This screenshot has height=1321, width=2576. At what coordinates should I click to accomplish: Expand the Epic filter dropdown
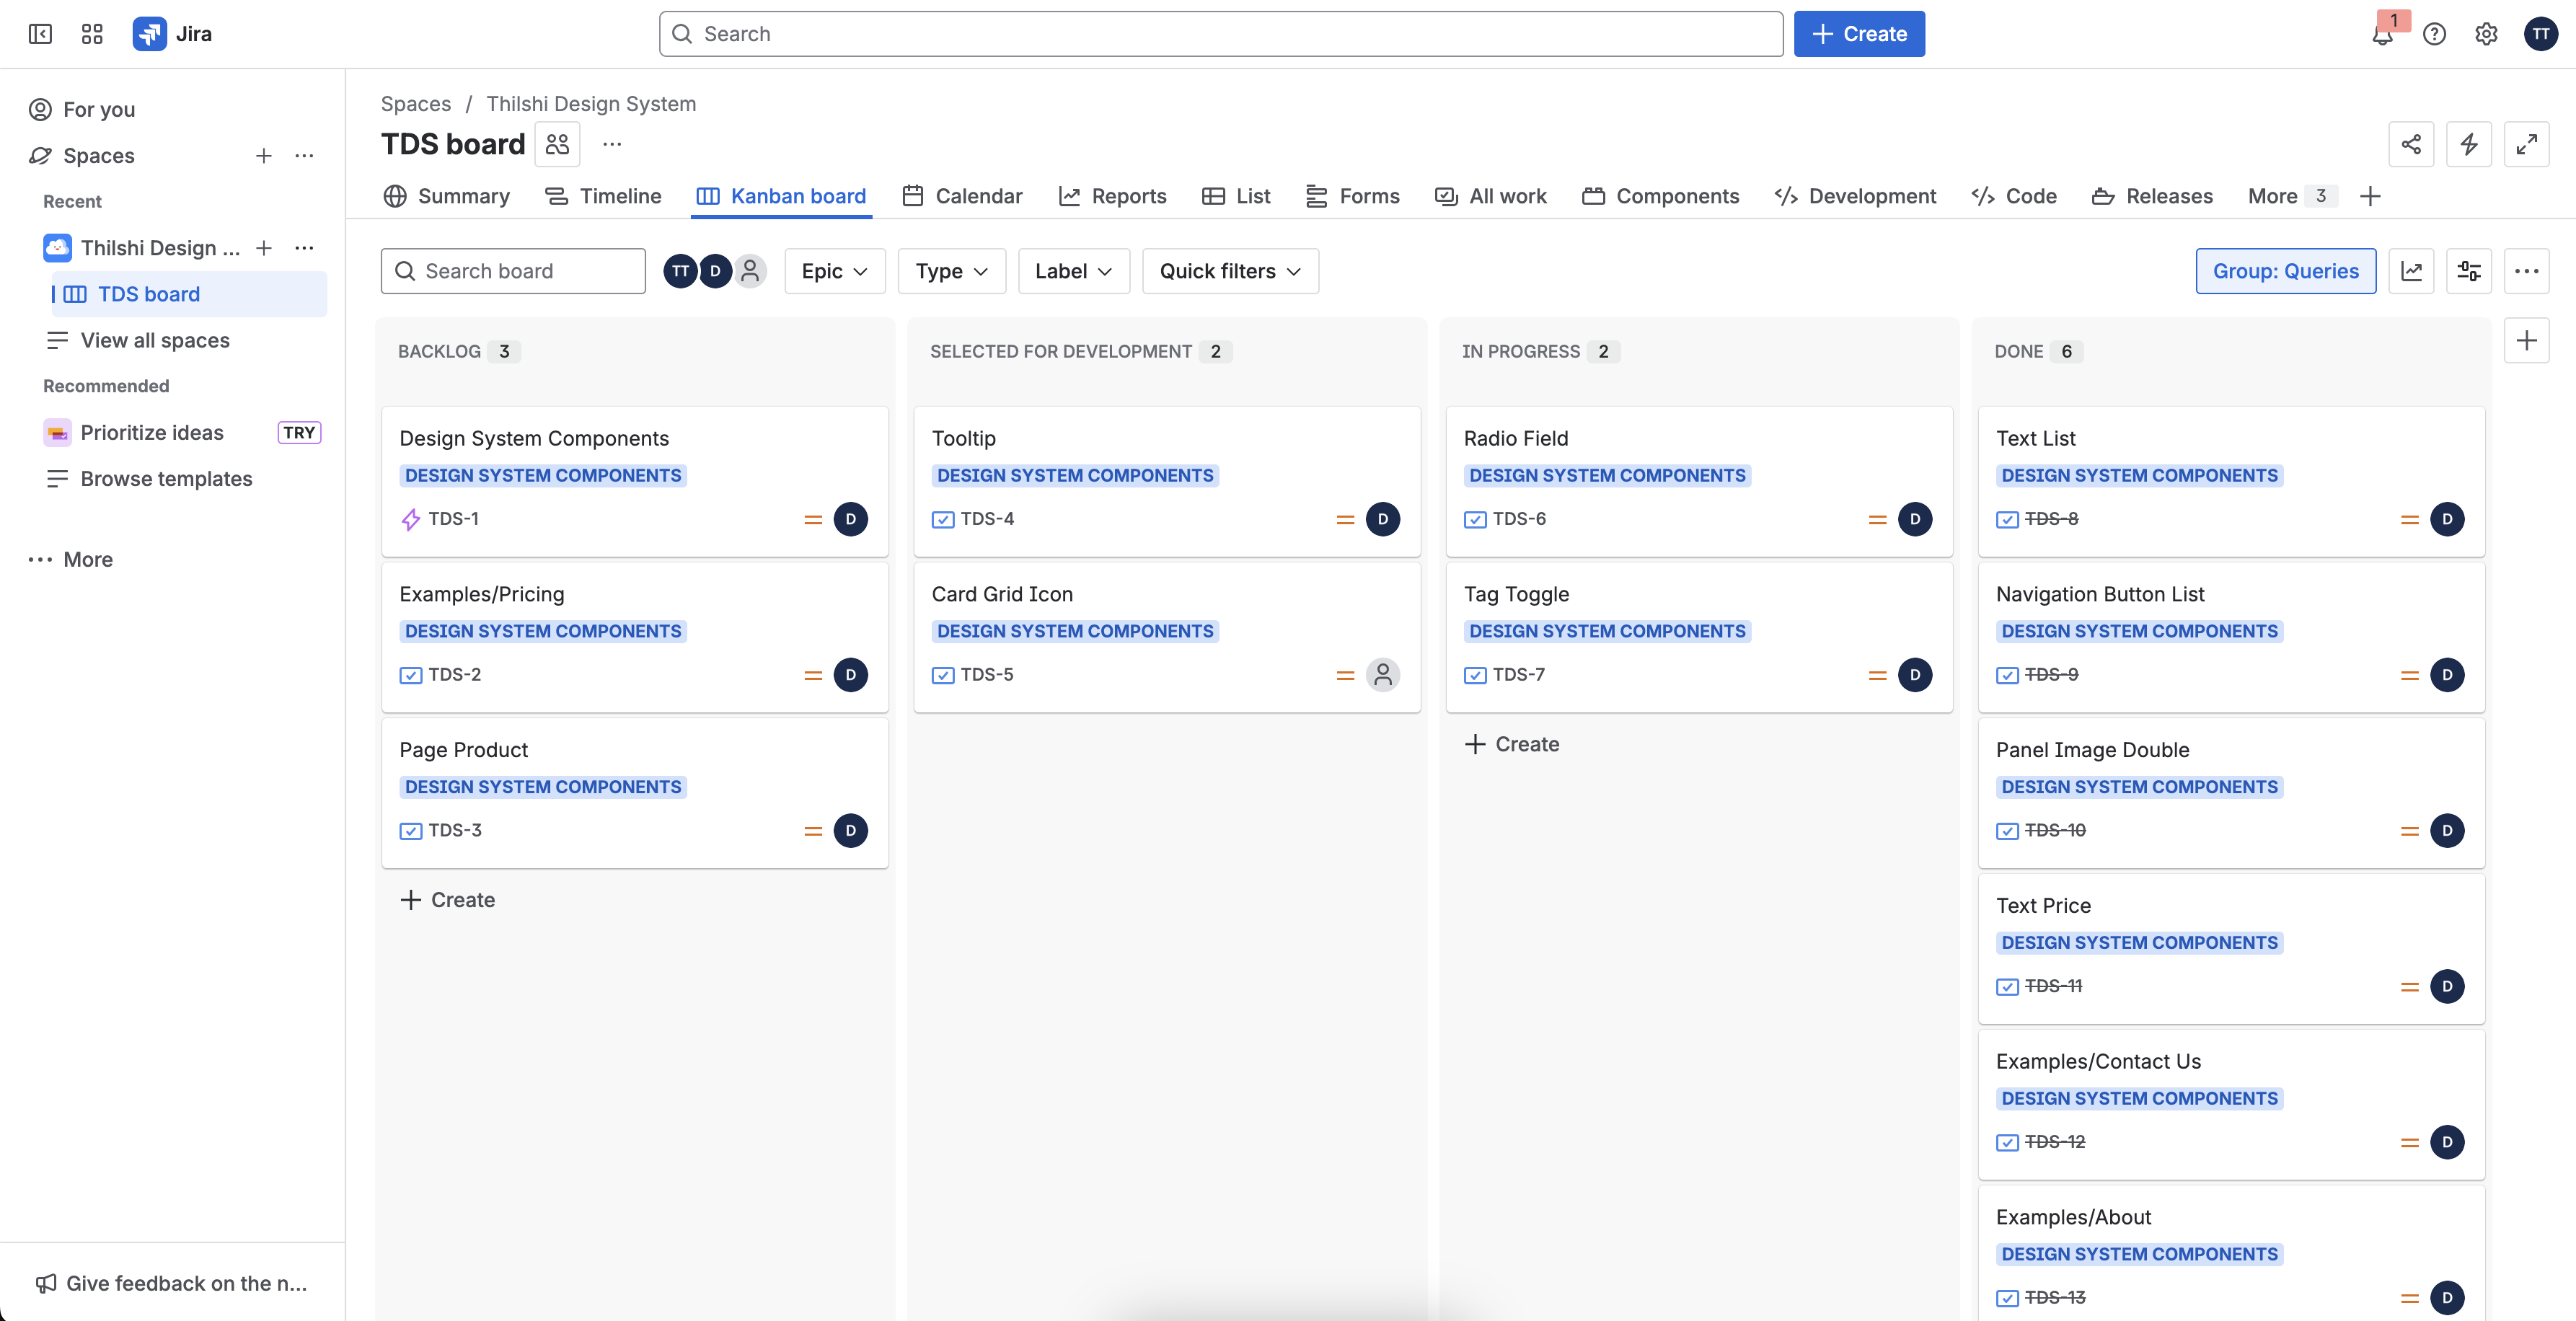click(x=834, y=272)
